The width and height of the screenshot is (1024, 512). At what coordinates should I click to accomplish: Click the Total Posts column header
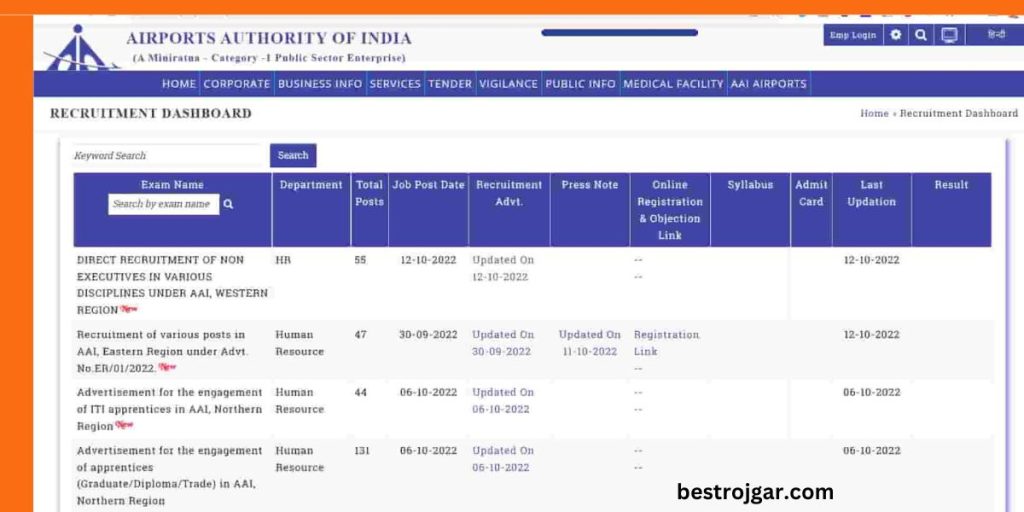coord(370,193)
